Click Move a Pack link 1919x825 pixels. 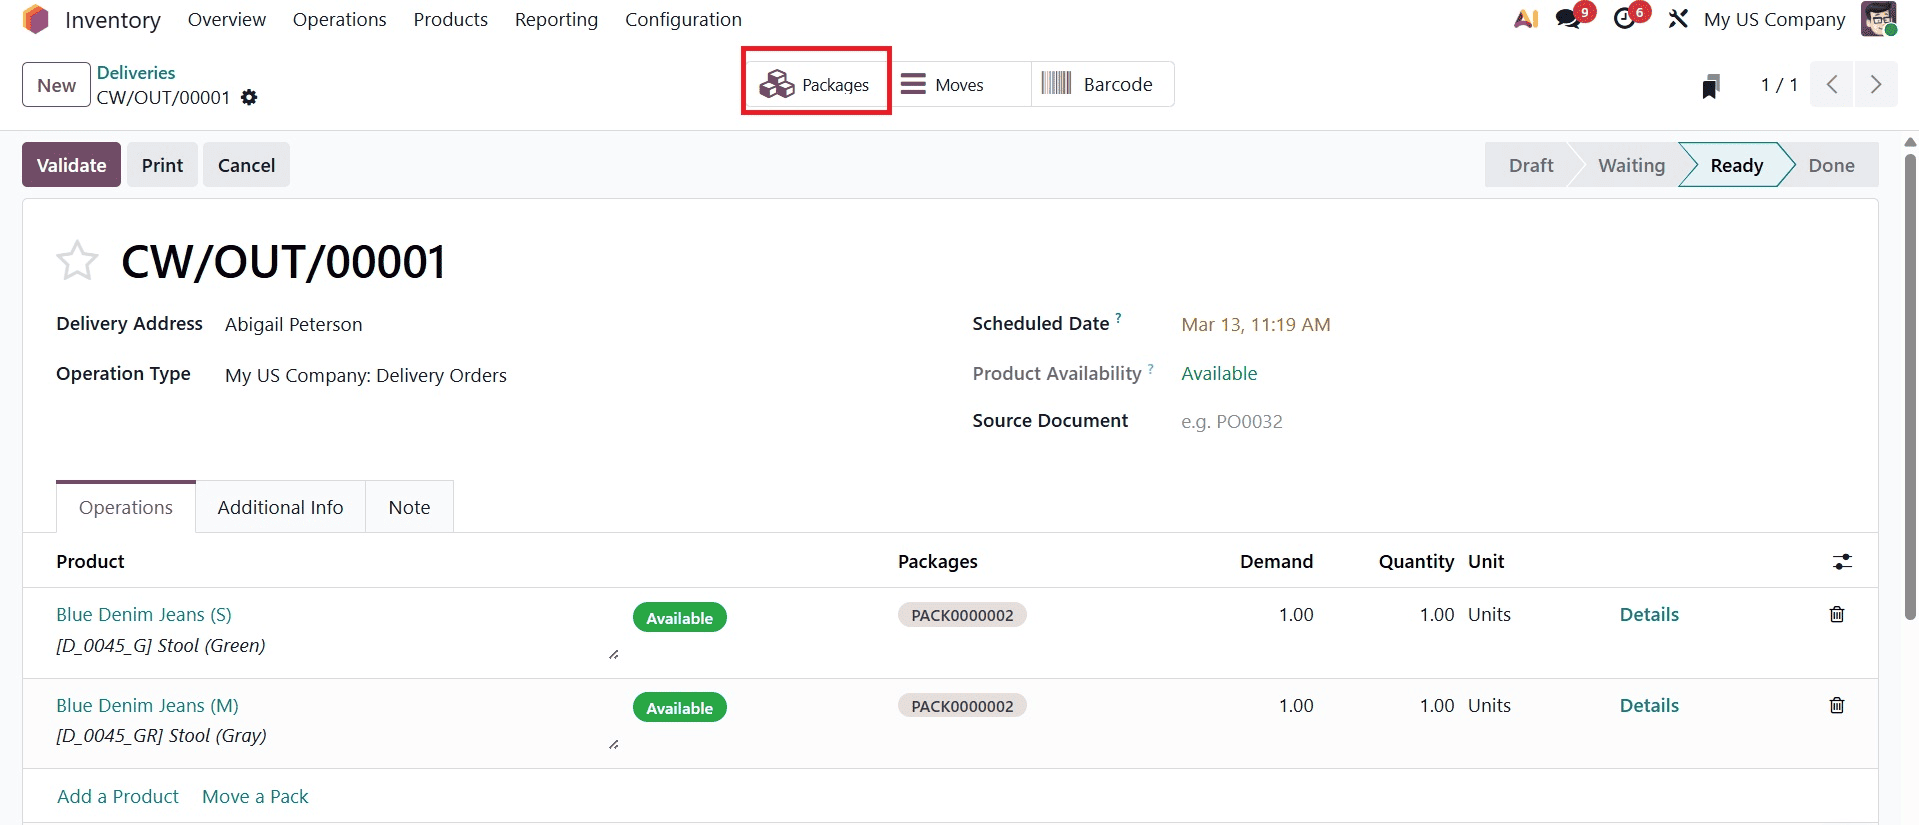(255, 796)
